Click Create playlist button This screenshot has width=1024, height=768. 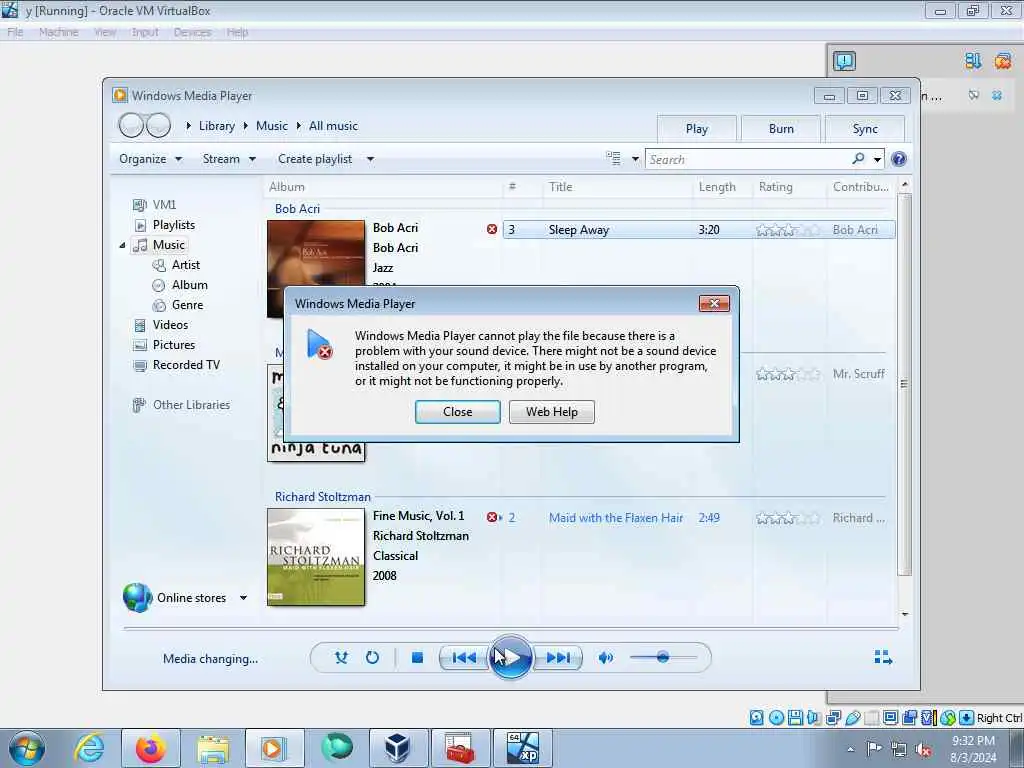[315, 159]
